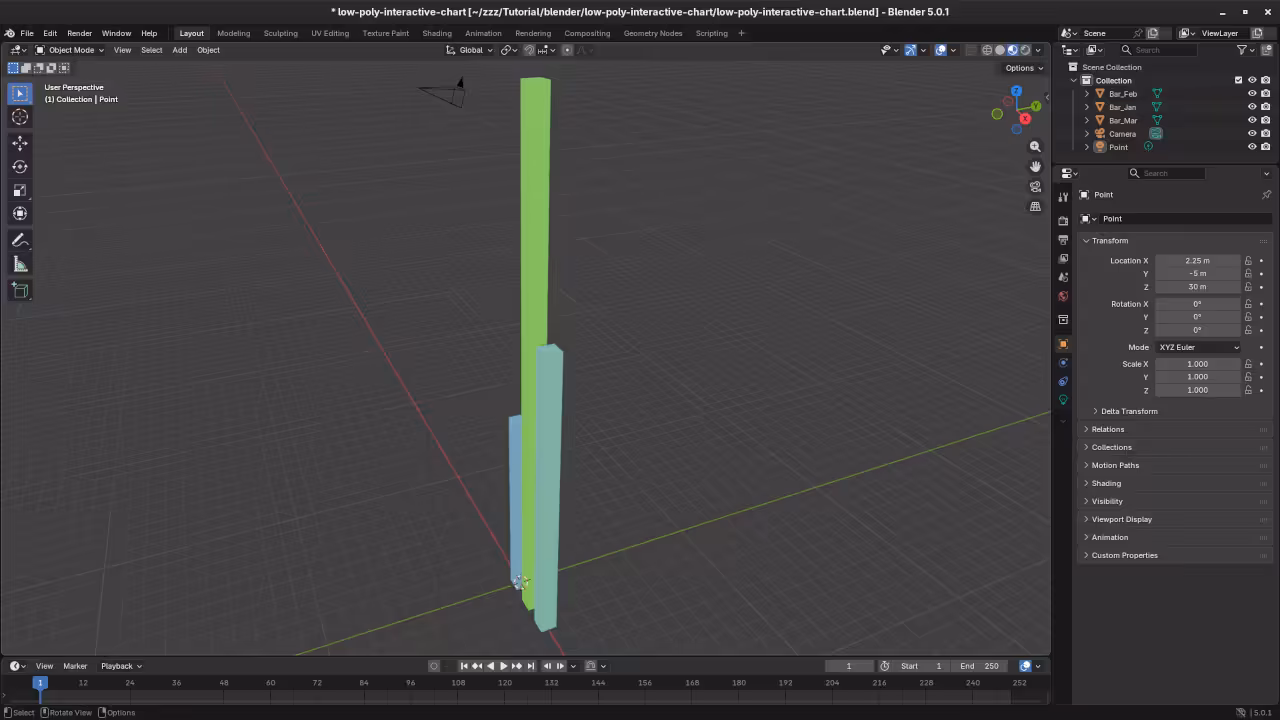Disable Bar_Mar render visibility
1280x720 pixels.
pyautogui.click(x=1266, y=120)
